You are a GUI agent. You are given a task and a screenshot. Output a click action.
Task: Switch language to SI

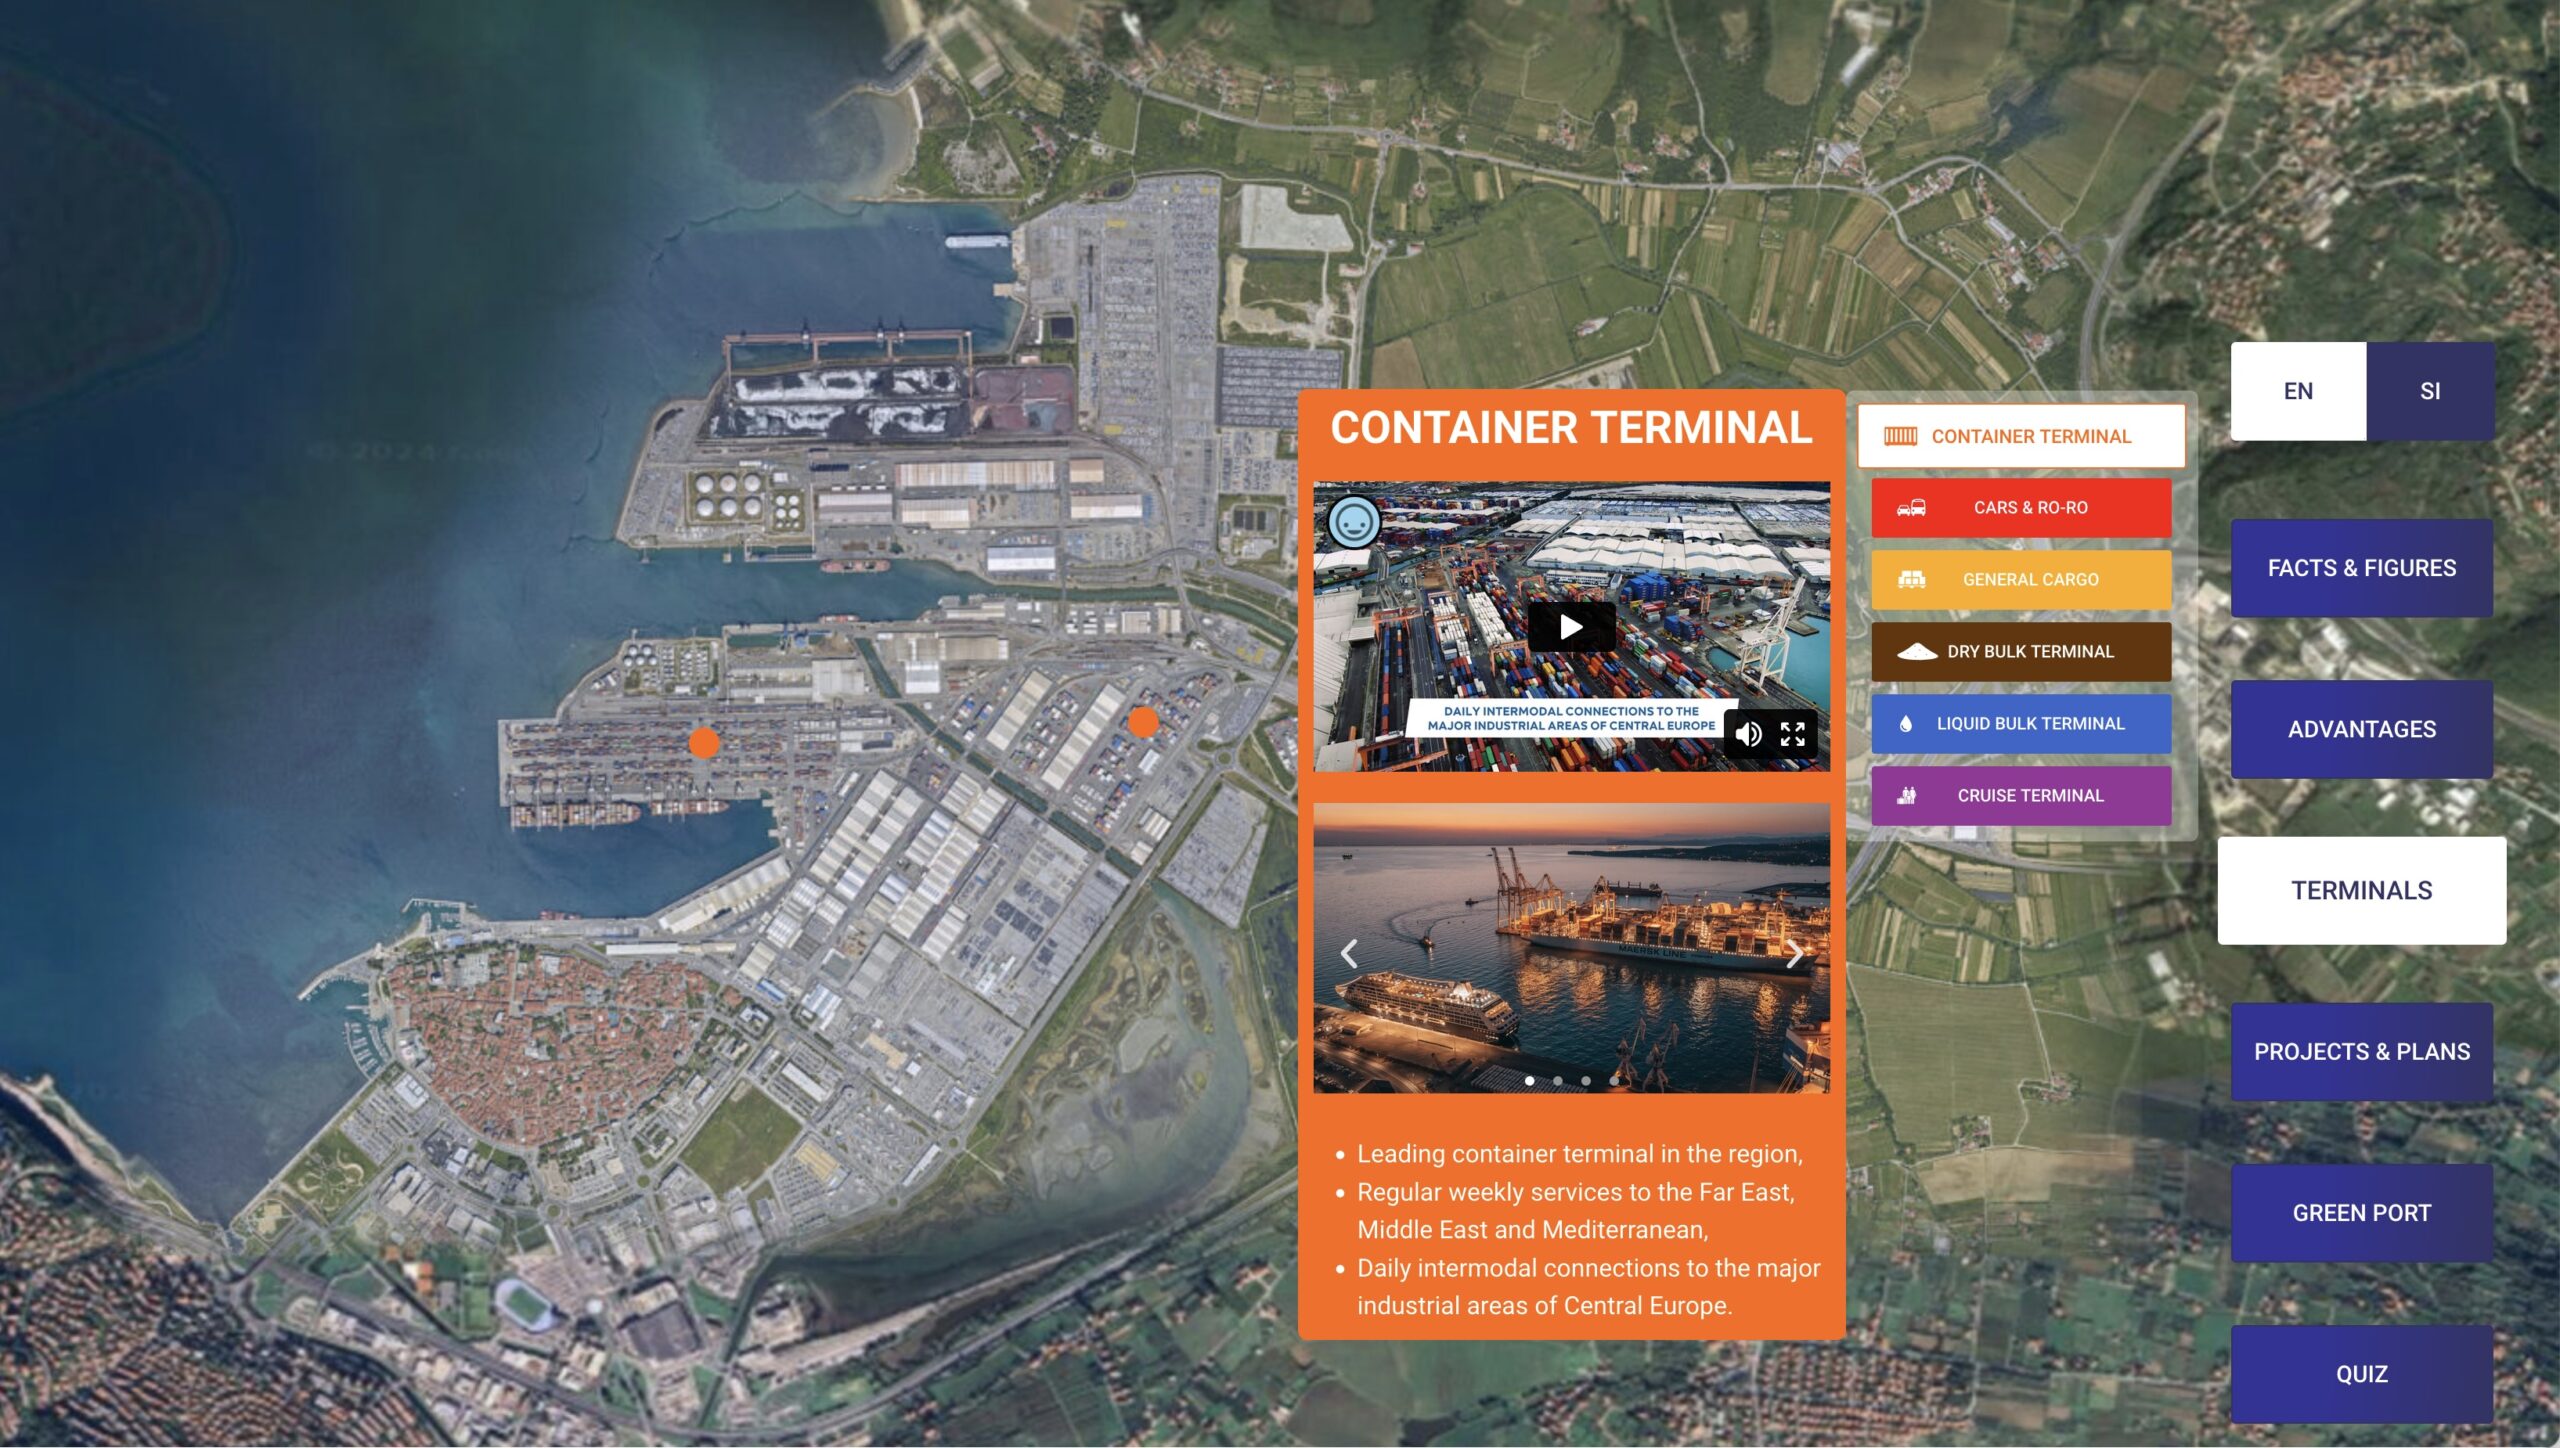(x=2430, y=391)
